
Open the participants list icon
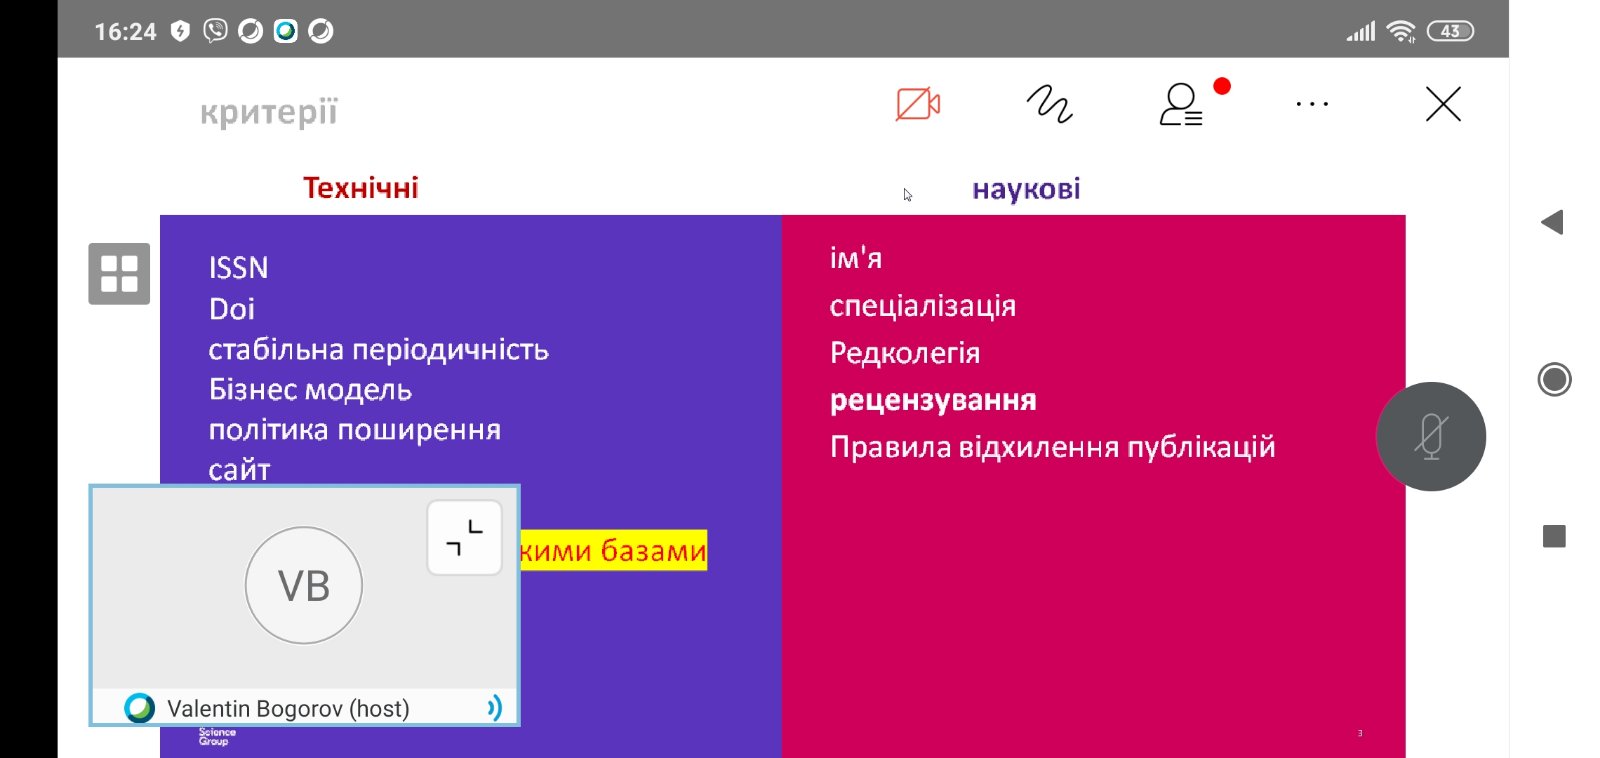[x=1180, y=104]
